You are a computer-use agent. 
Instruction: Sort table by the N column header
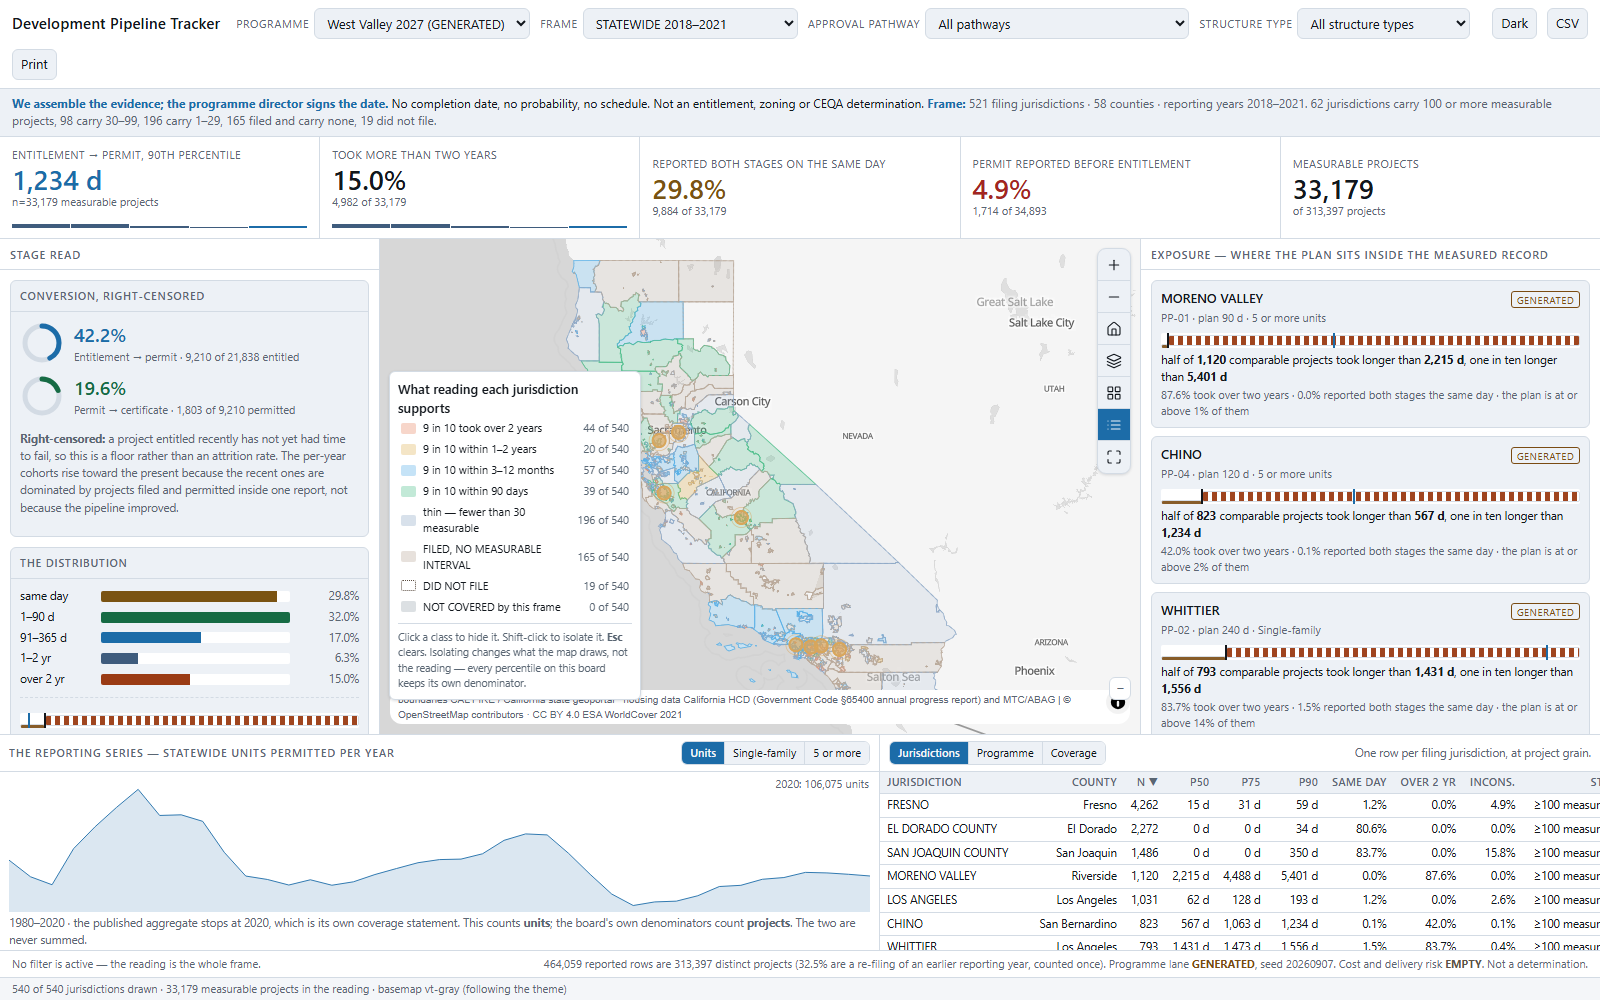(1146, 782)
